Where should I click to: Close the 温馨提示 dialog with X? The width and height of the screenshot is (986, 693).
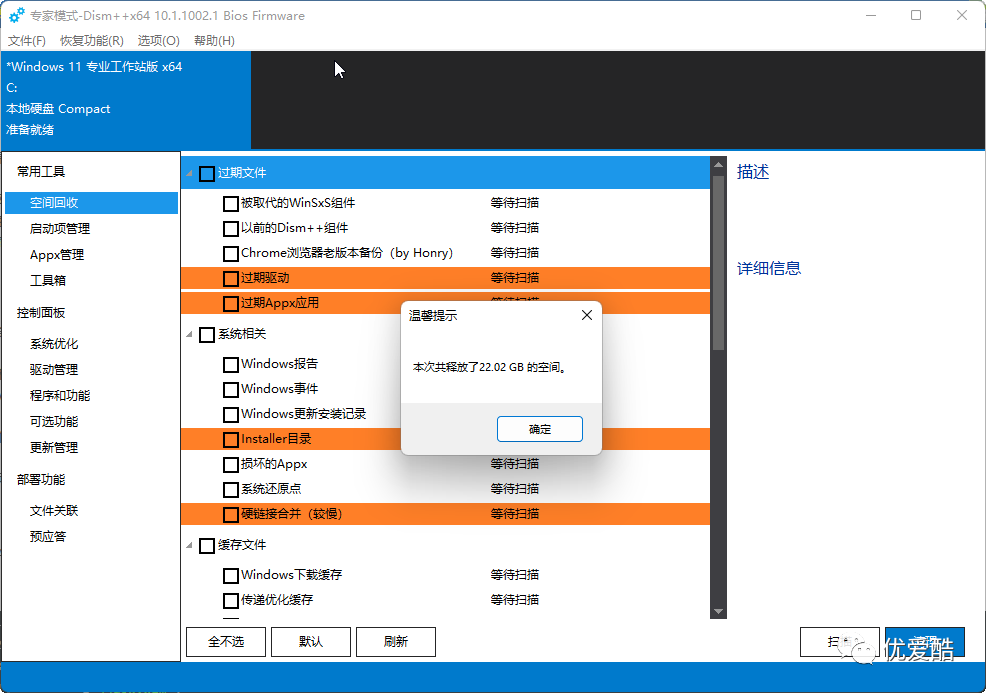click(x=587, y=315)
